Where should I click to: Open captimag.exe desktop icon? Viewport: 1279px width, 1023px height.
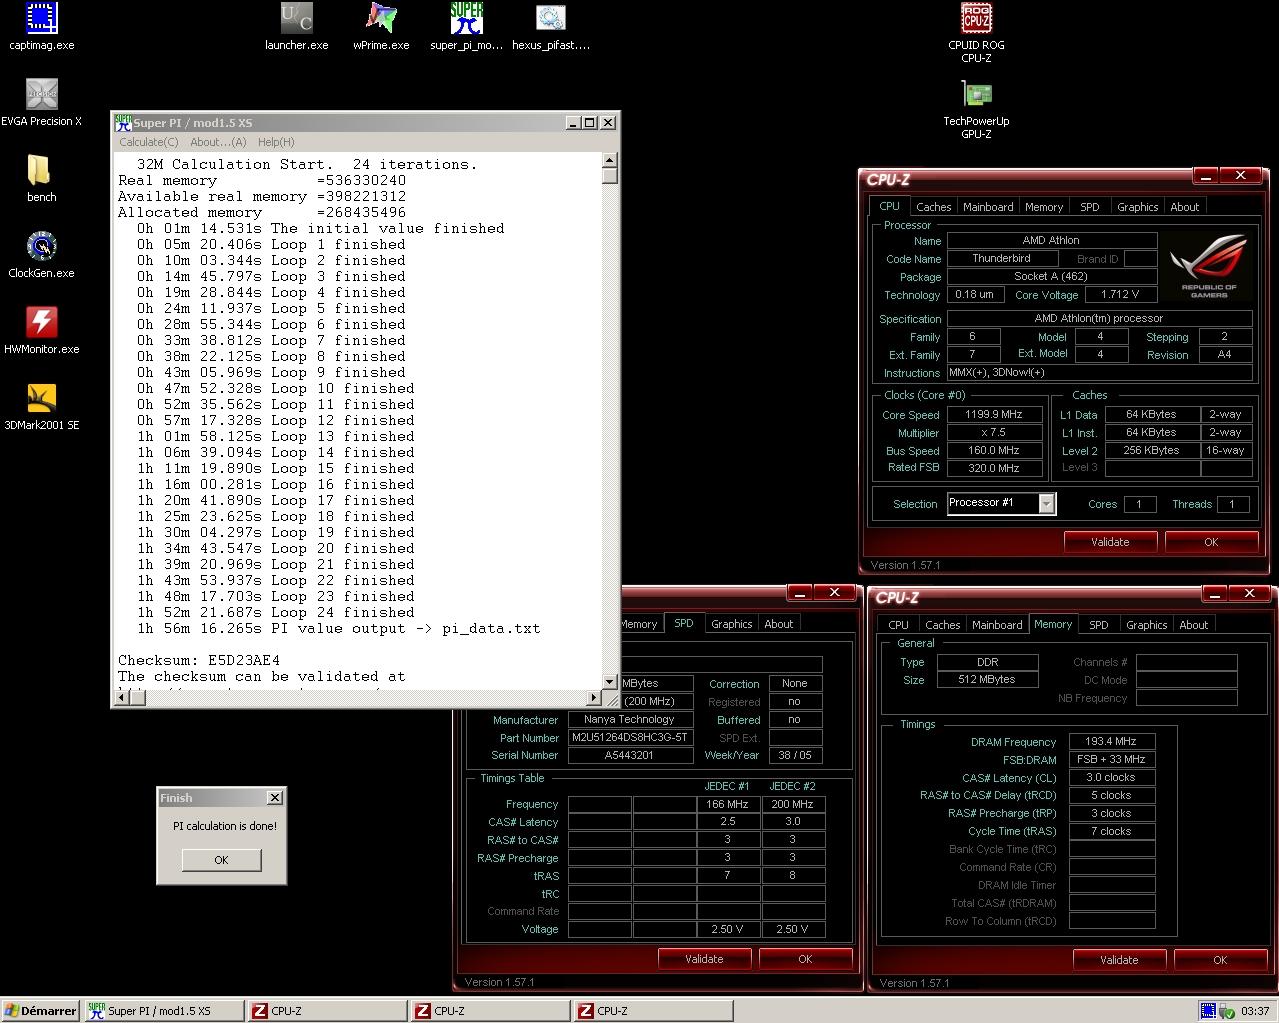[41, 26]
